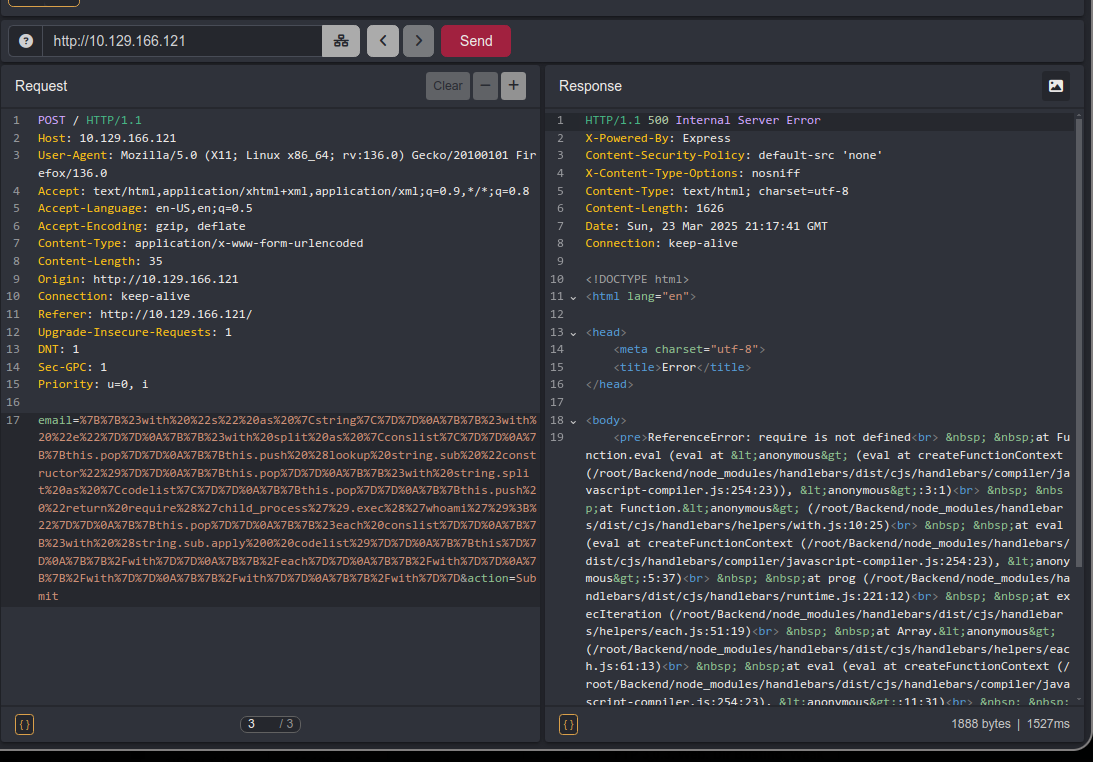1093x762 pixels.
Task: Click the User-Agent header line
Action: [286, 164]
